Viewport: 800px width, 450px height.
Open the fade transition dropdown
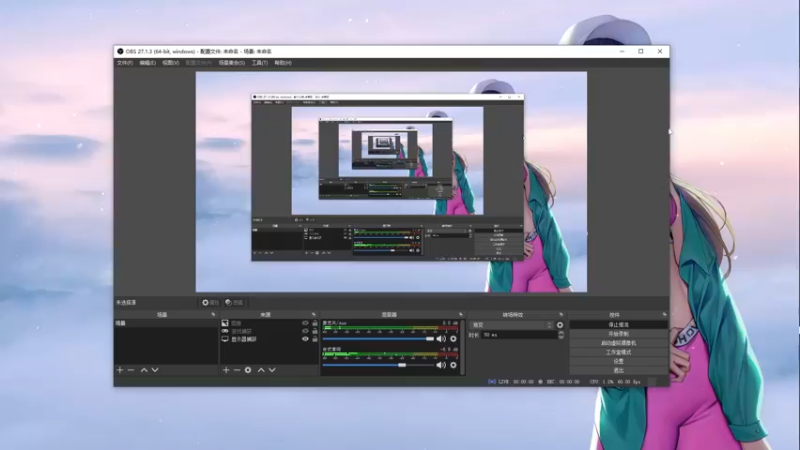coord(512,325)
